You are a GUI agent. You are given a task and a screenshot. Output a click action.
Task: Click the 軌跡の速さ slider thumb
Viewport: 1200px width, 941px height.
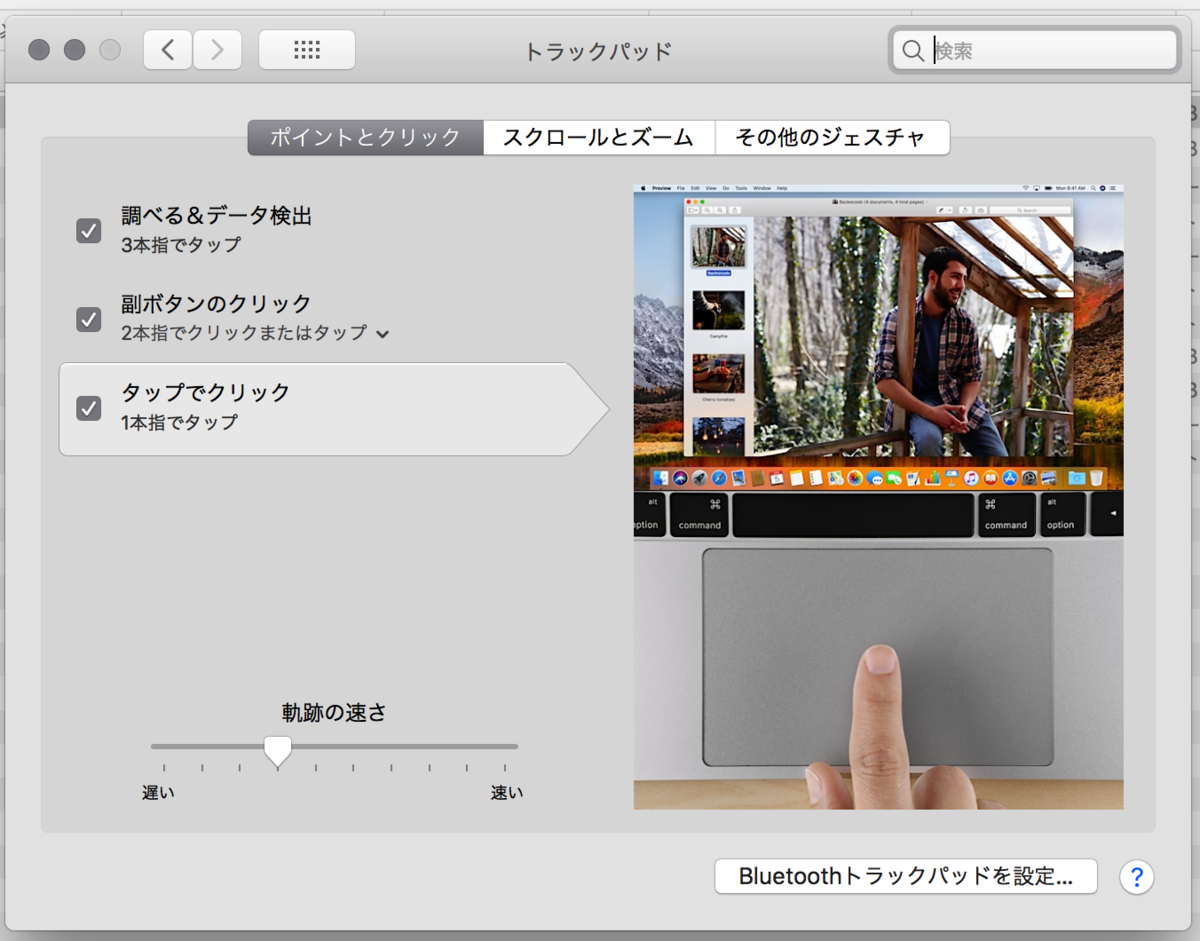[x=277, y=750]
